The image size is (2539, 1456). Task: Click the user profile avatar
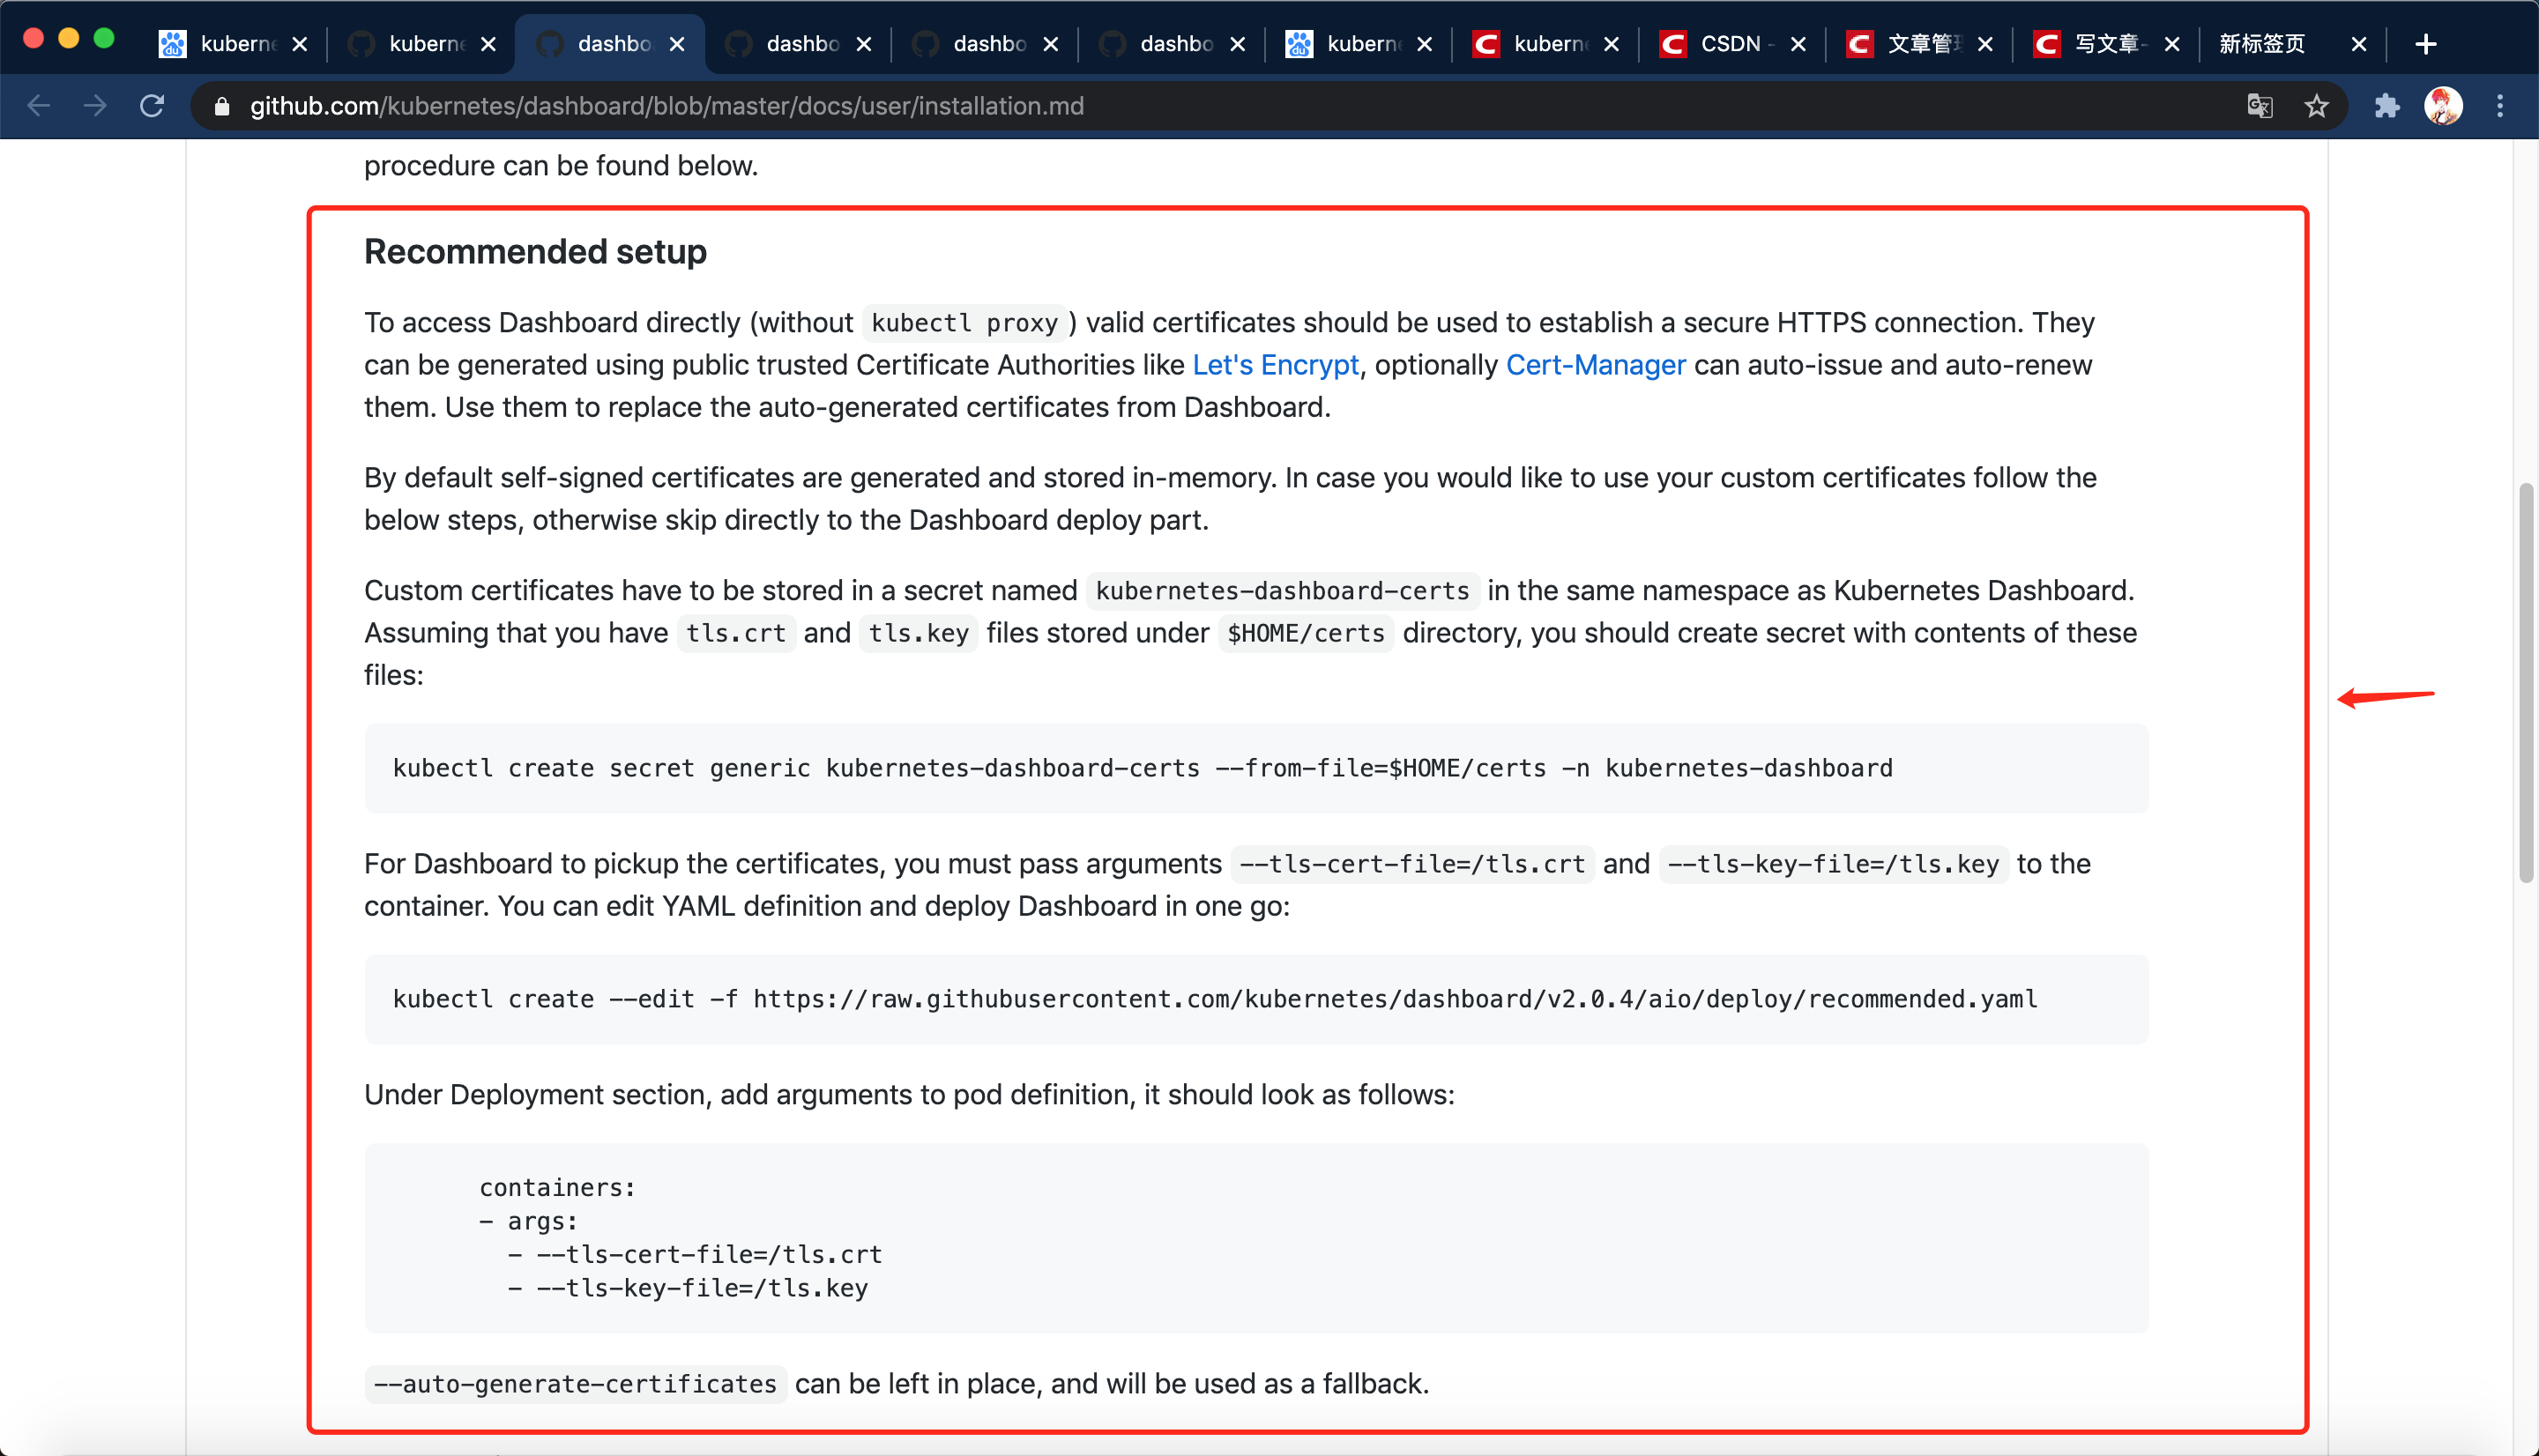[2443, 106]
